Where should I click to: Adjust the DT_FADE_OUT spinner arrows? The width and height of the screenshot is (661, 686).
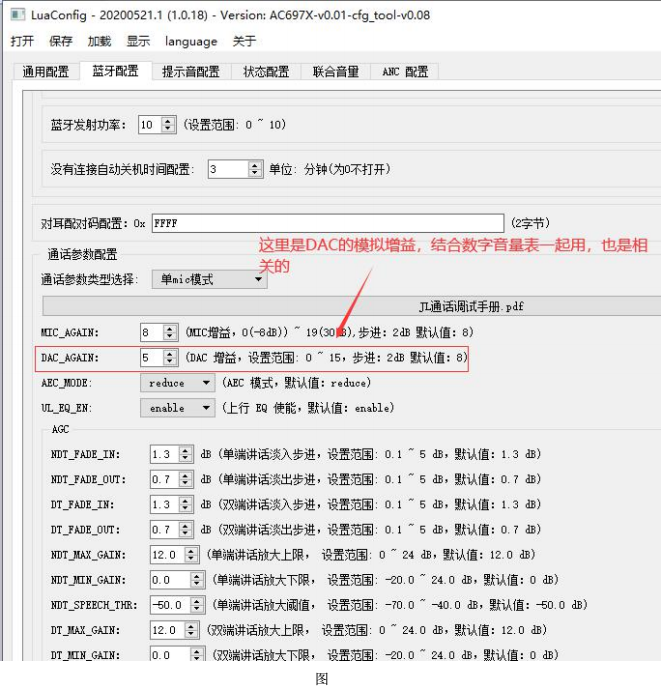coord(186,529)
